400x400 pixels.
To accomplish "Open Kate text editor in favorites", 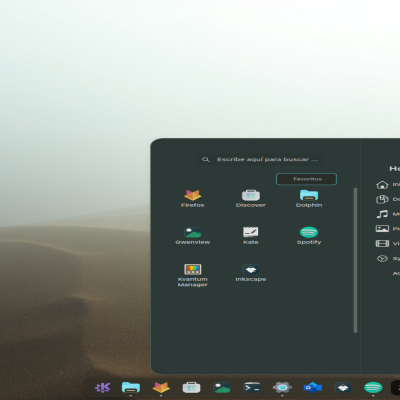I will tap(251, 235).
